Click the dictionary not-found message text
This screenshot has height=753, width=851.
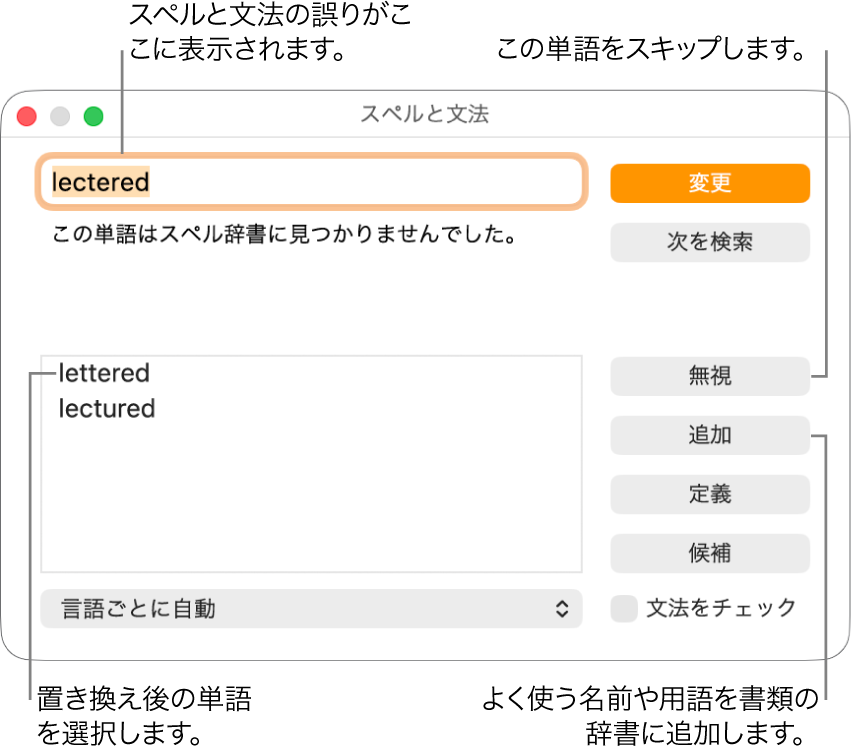285,235
